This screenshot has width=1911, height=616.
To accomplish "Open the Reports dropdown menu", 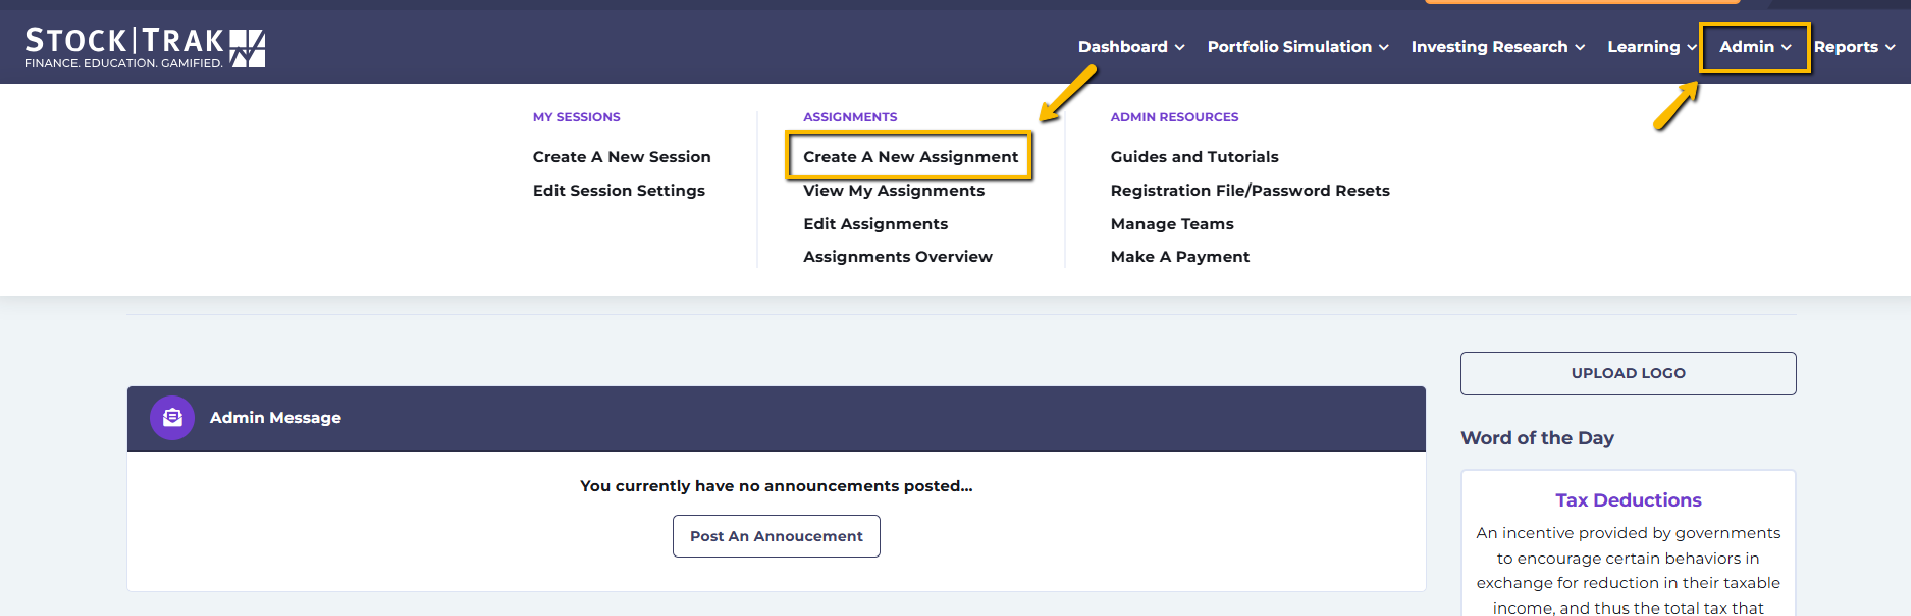I will click(x=1854, y=47).
